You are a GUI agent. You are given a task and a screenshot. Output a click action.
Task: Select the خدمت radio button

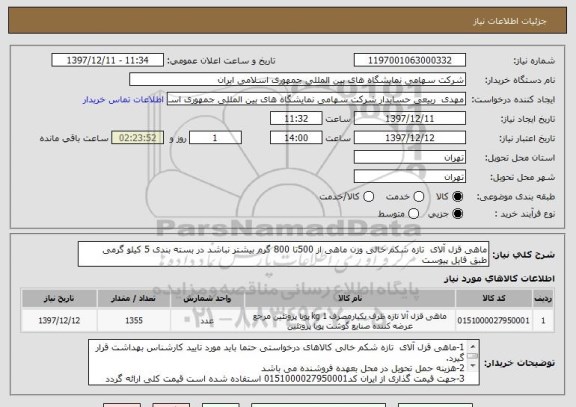[x=418, y=197]
